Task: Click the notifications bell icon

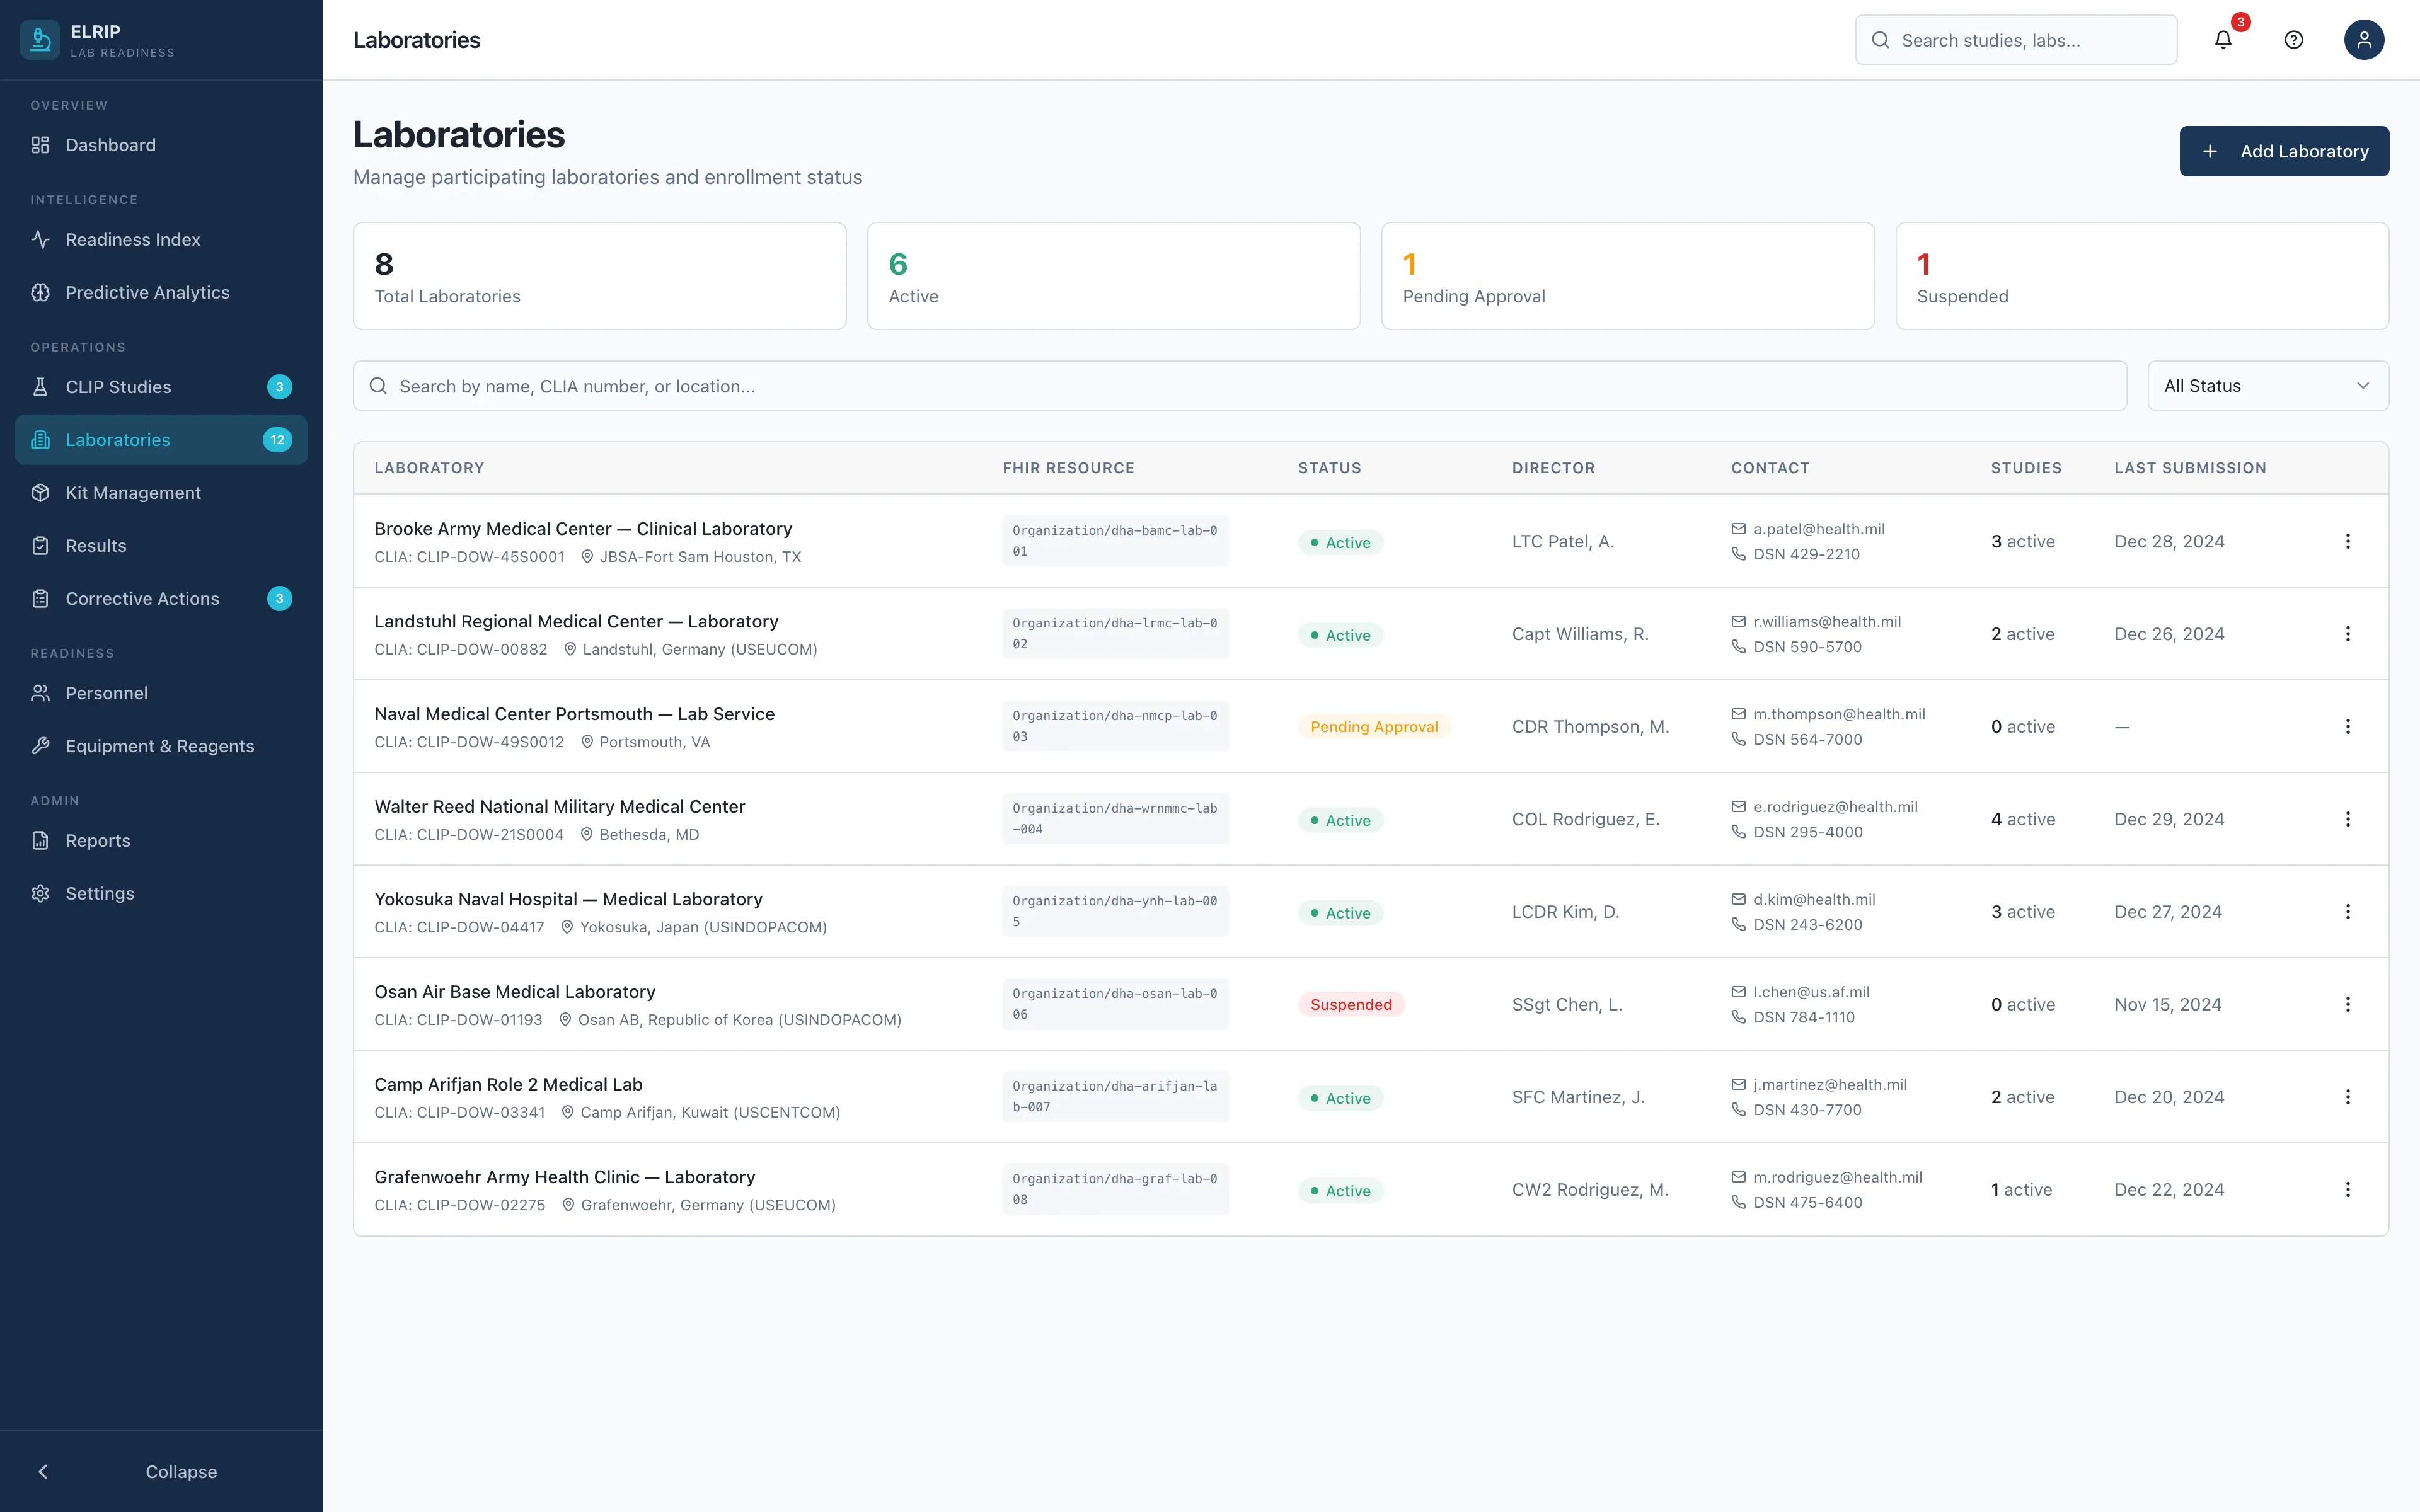Action: (x=2222, y=40)
